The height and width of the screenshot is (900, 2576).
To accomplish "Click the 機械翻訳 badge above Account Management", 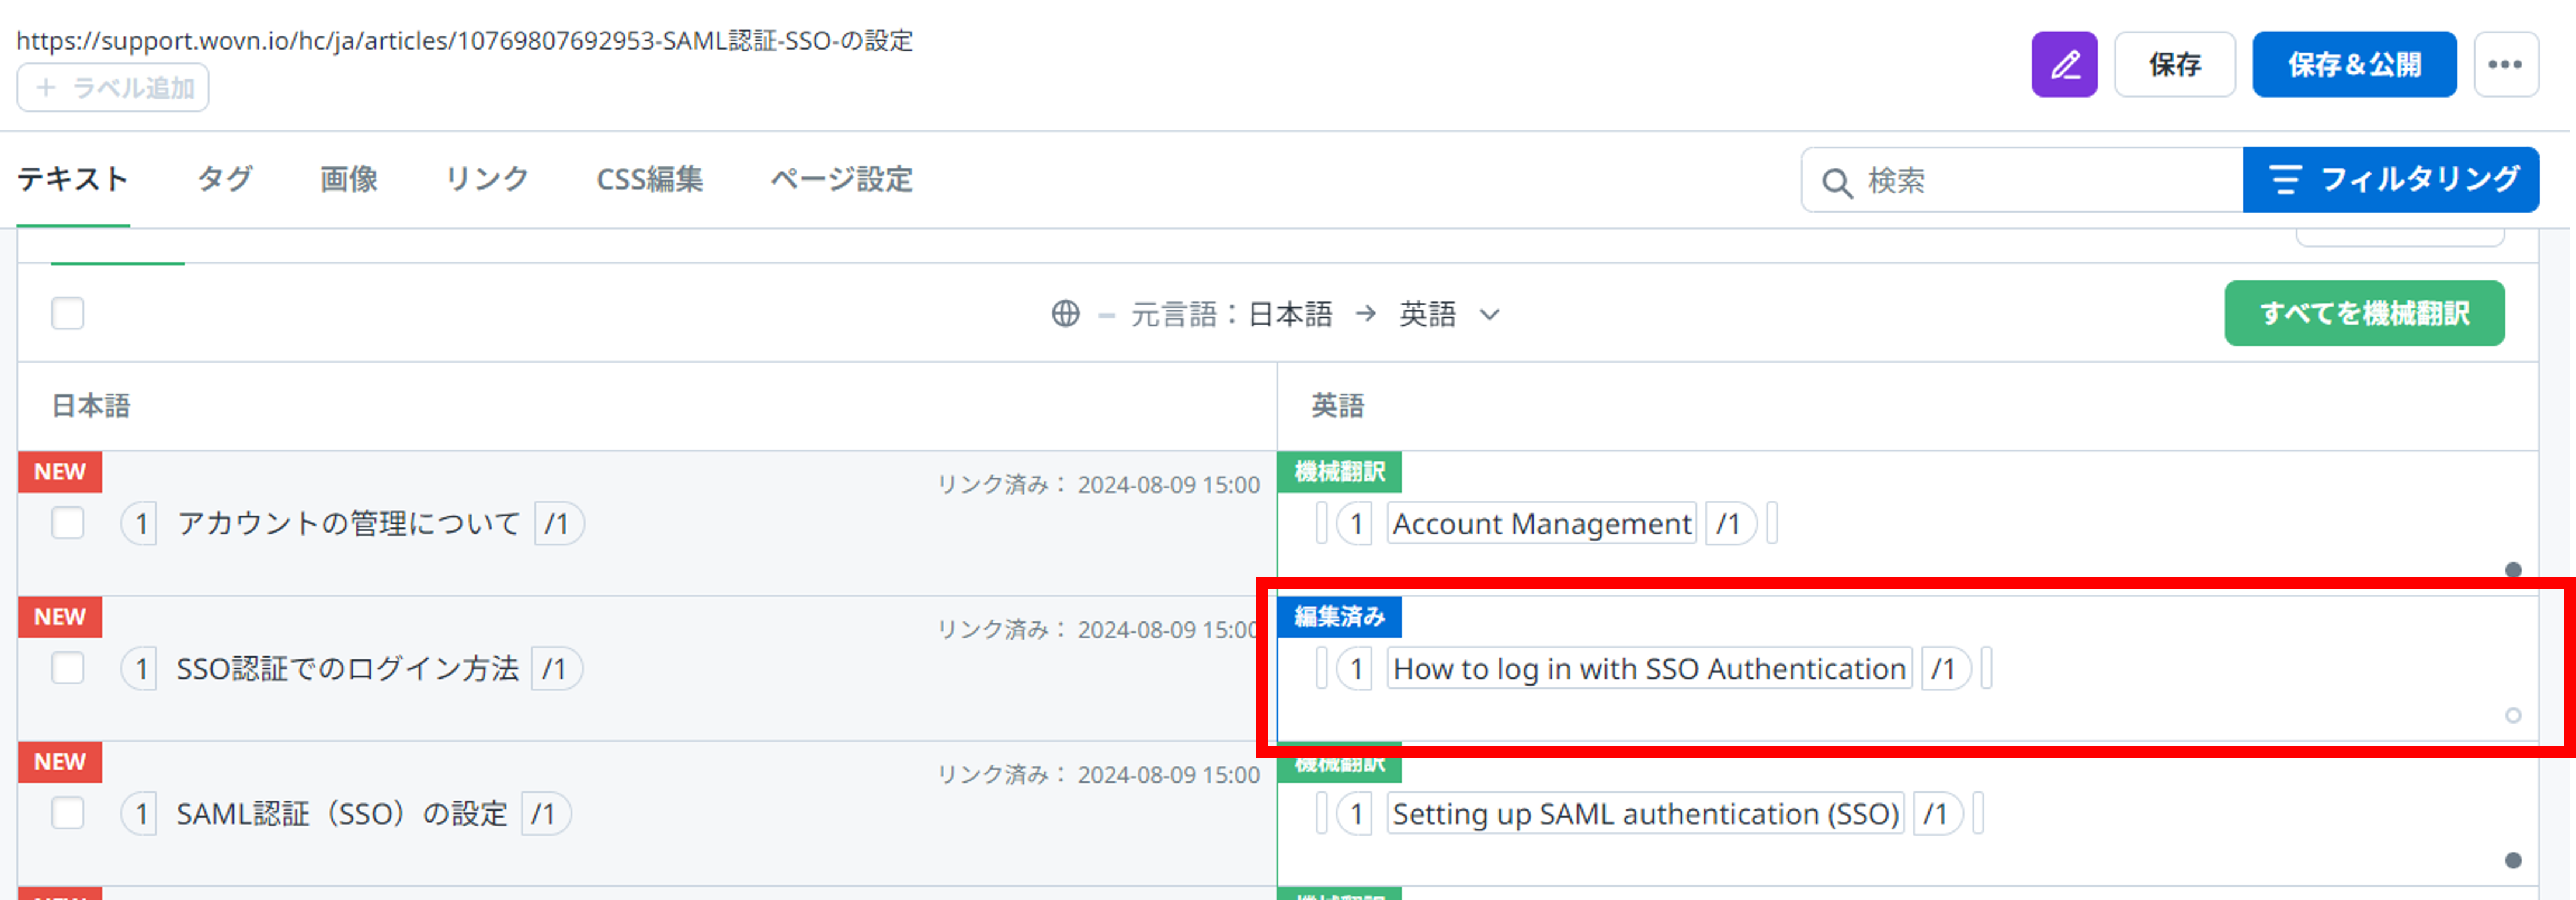I will click(x=1339, y=471).
